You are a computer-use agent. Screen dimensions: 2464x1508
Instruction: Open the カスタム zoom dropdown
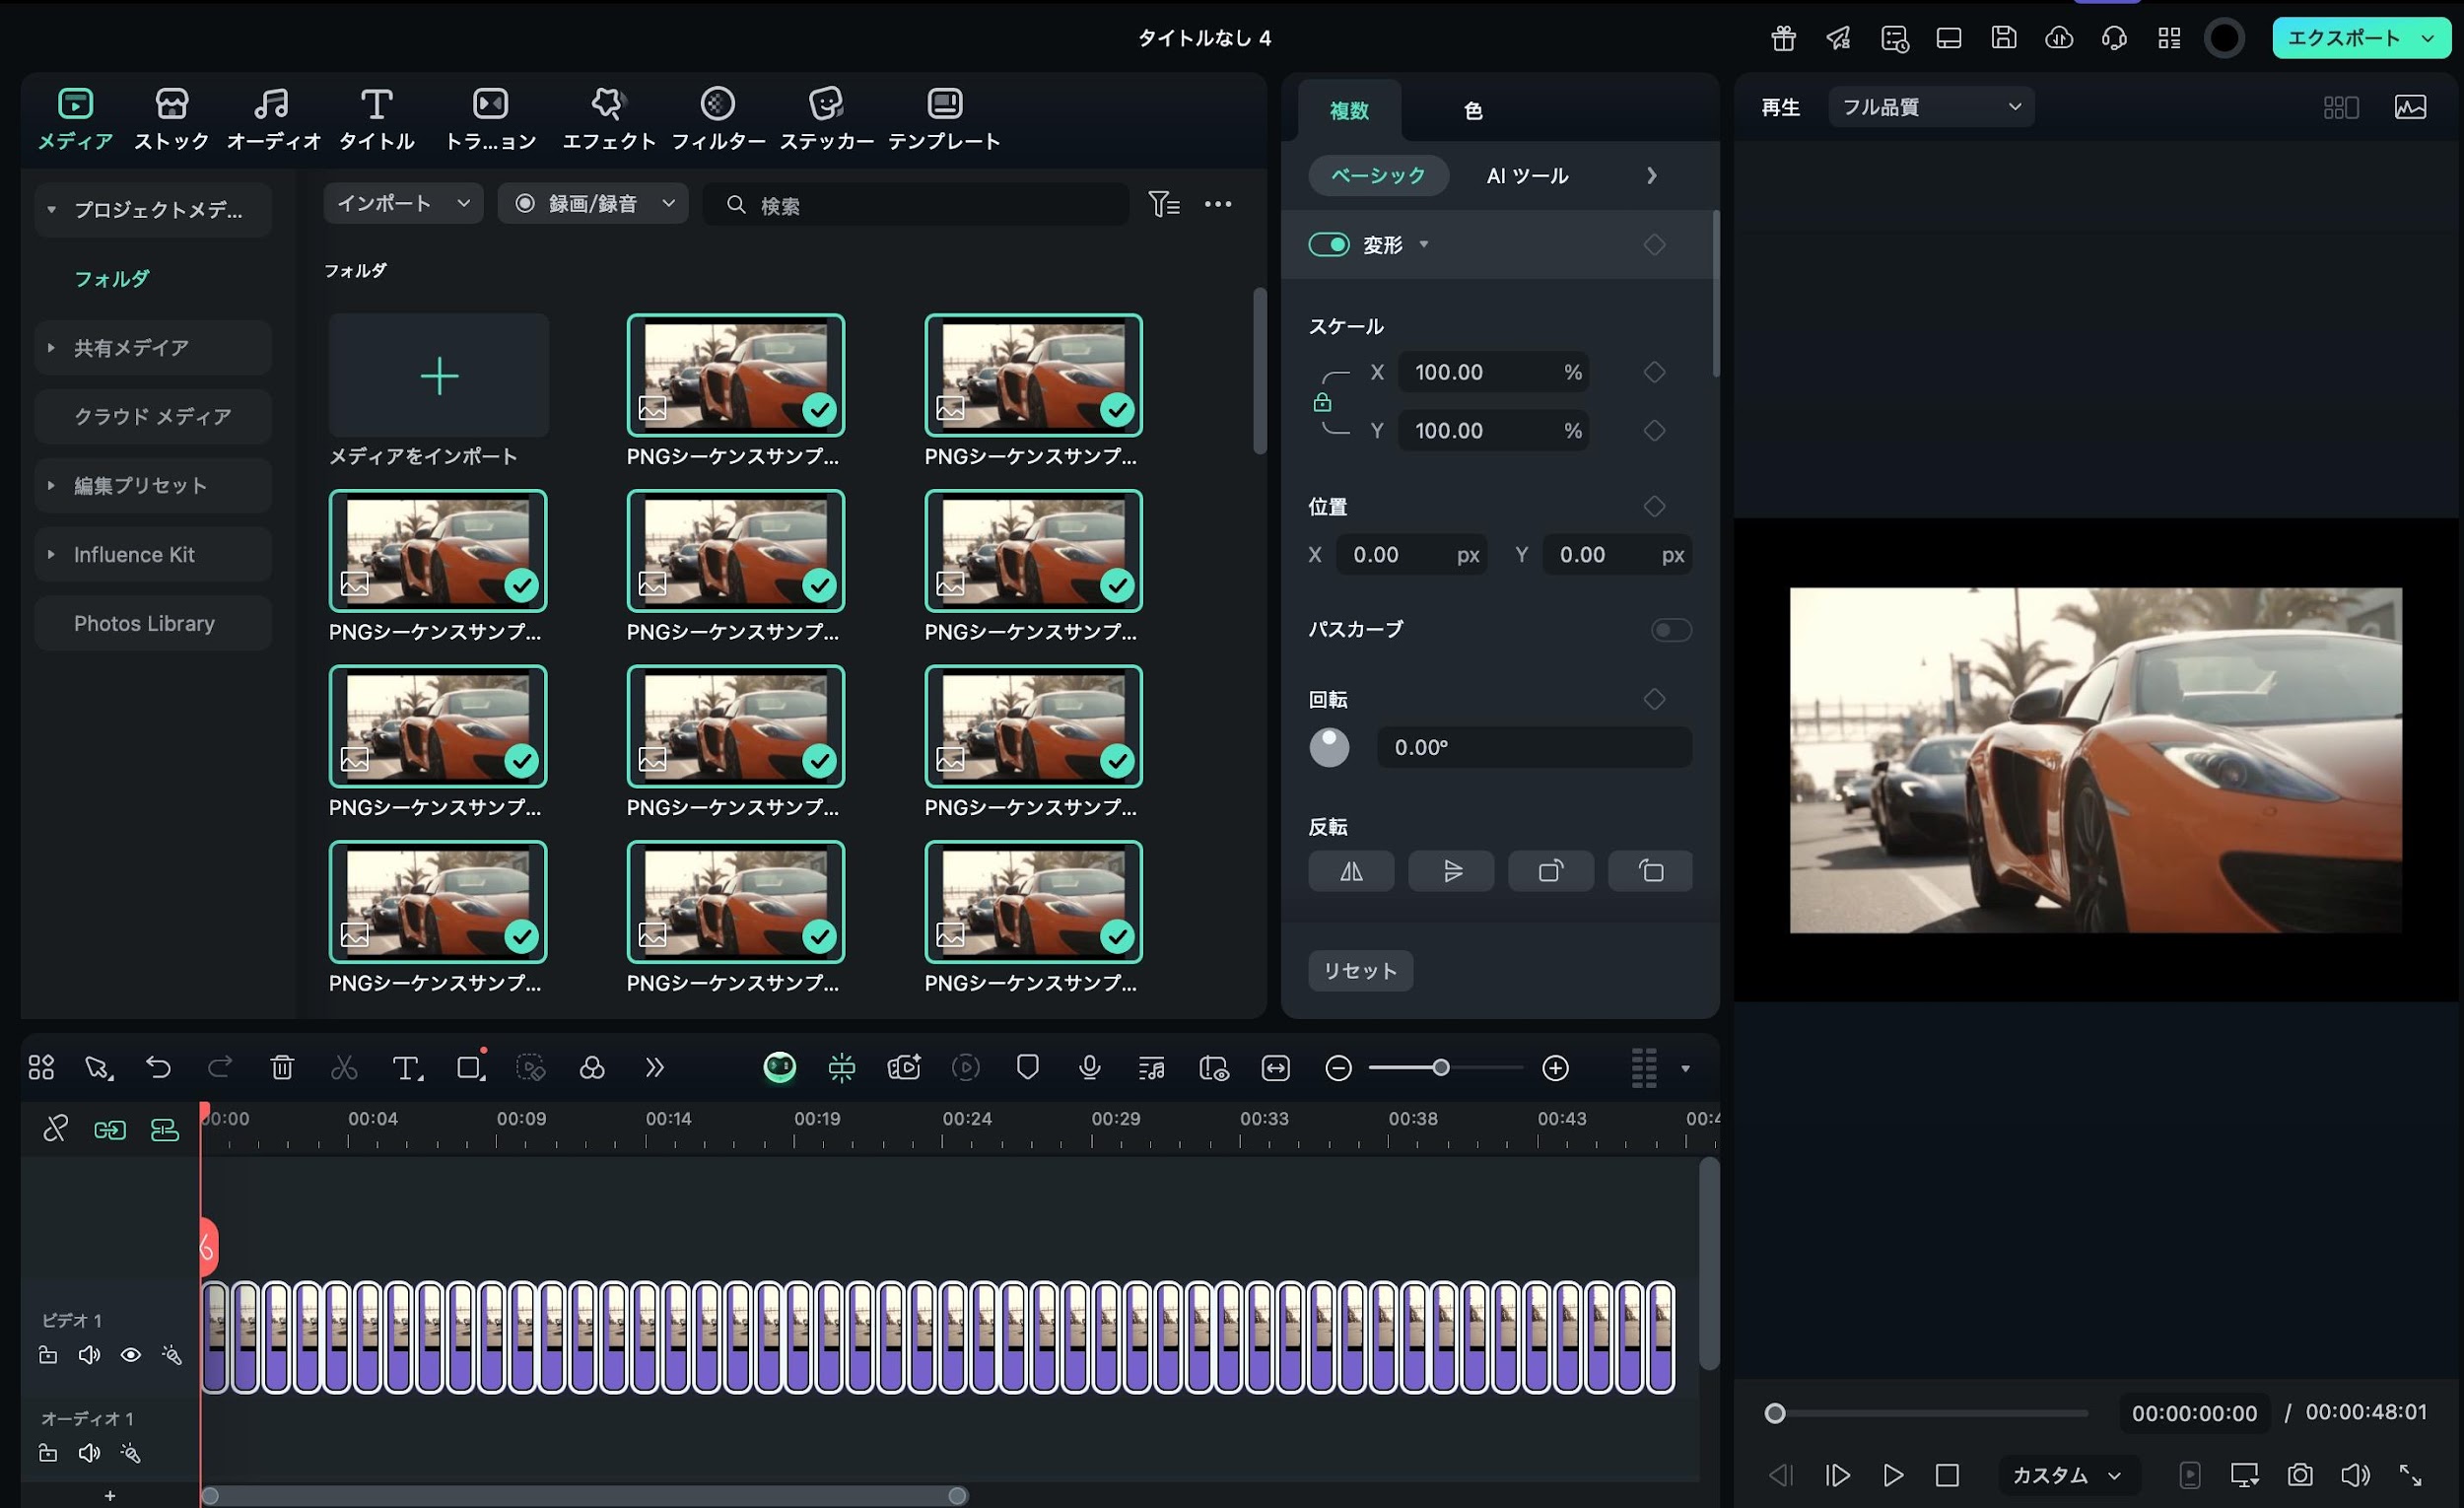(2067, 1475)
